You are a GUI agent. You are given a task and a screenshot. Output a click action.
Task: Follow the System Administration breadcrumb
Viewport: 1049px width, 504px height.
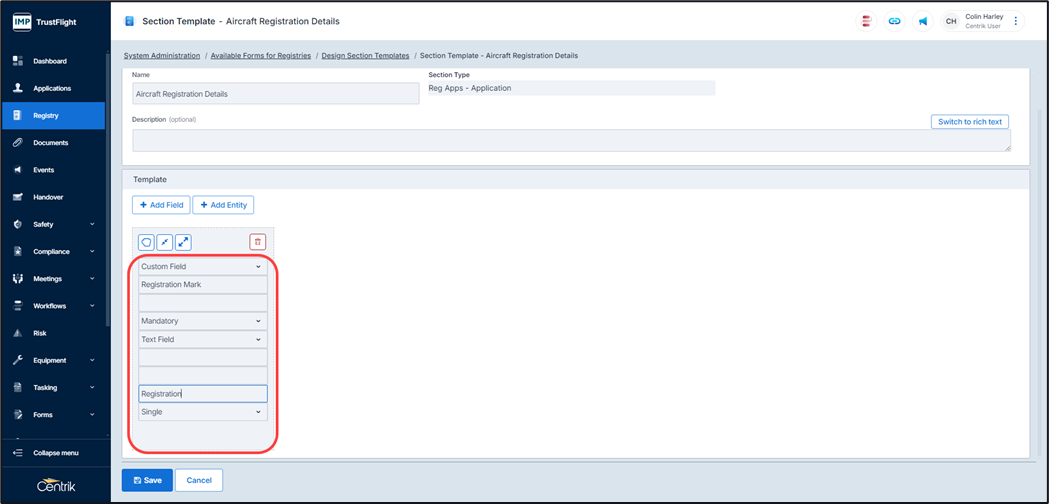click(162, 56)
